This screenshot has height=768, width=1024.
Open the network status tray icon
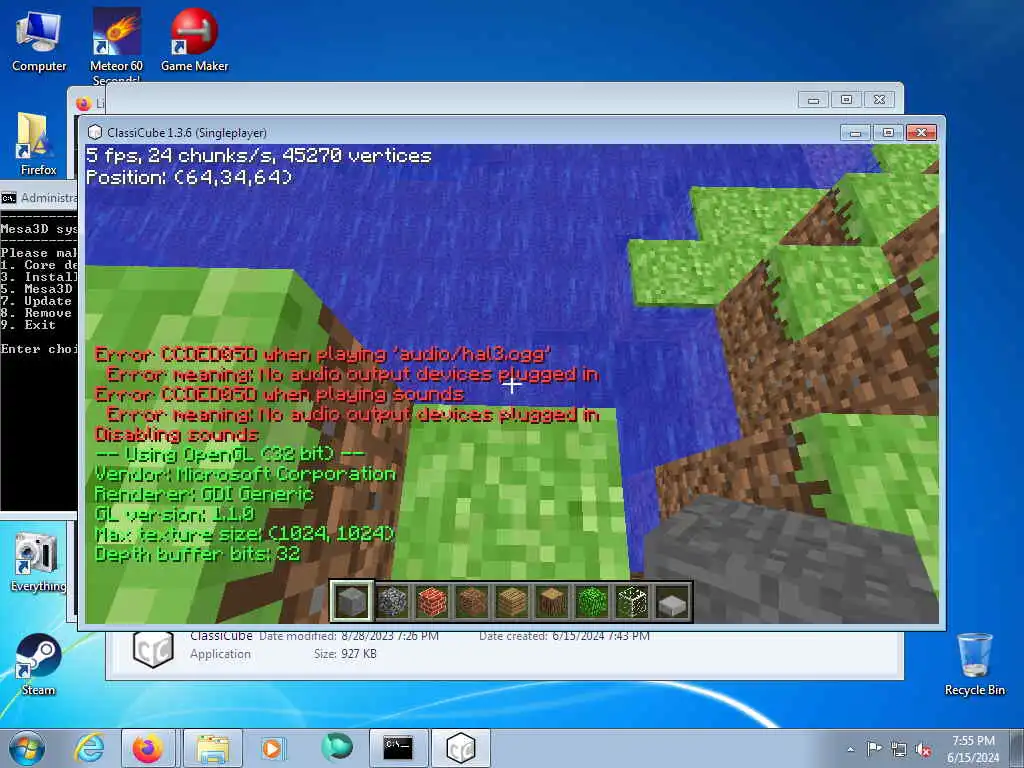point(899,750)
